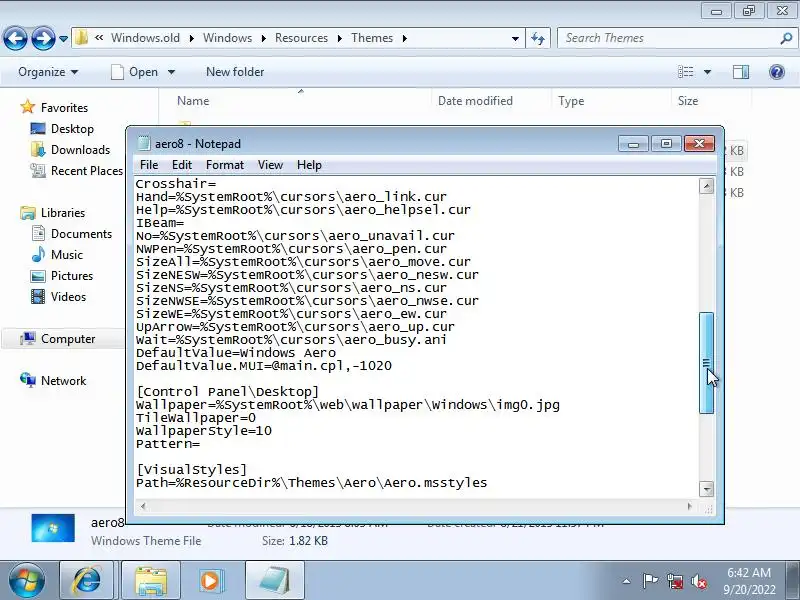Expand arrow after Resources breadcrumb
Viewport: 800px width, 600px height.
[x=339, y=38]
